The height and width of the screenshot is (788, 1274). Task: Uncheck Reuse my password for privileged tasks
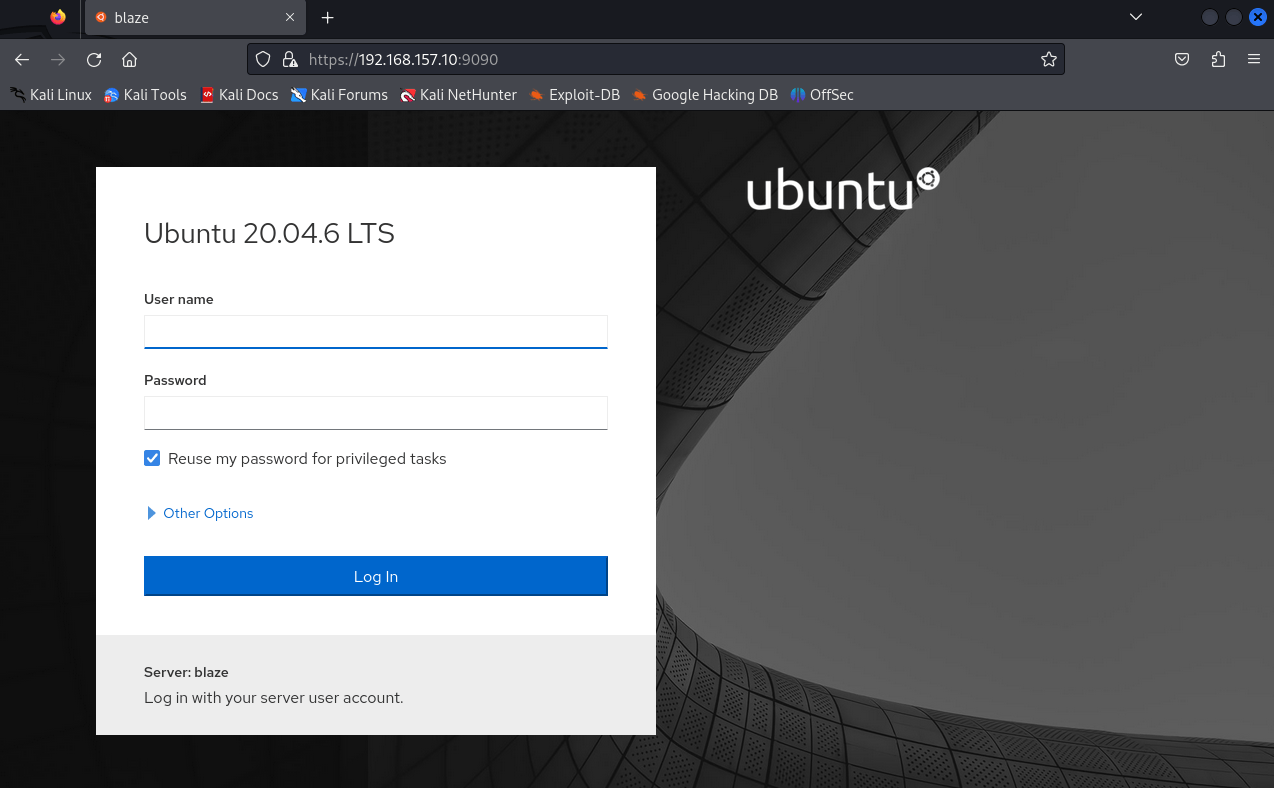tap(152, 458)
